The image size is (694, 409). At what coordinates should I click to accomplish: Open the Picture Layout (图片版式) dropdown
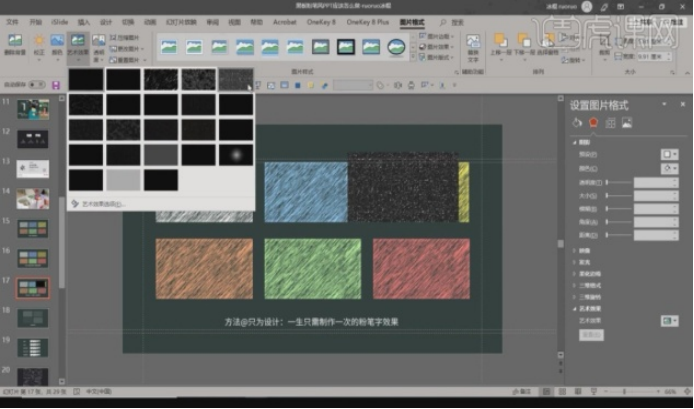pos(436,58)
